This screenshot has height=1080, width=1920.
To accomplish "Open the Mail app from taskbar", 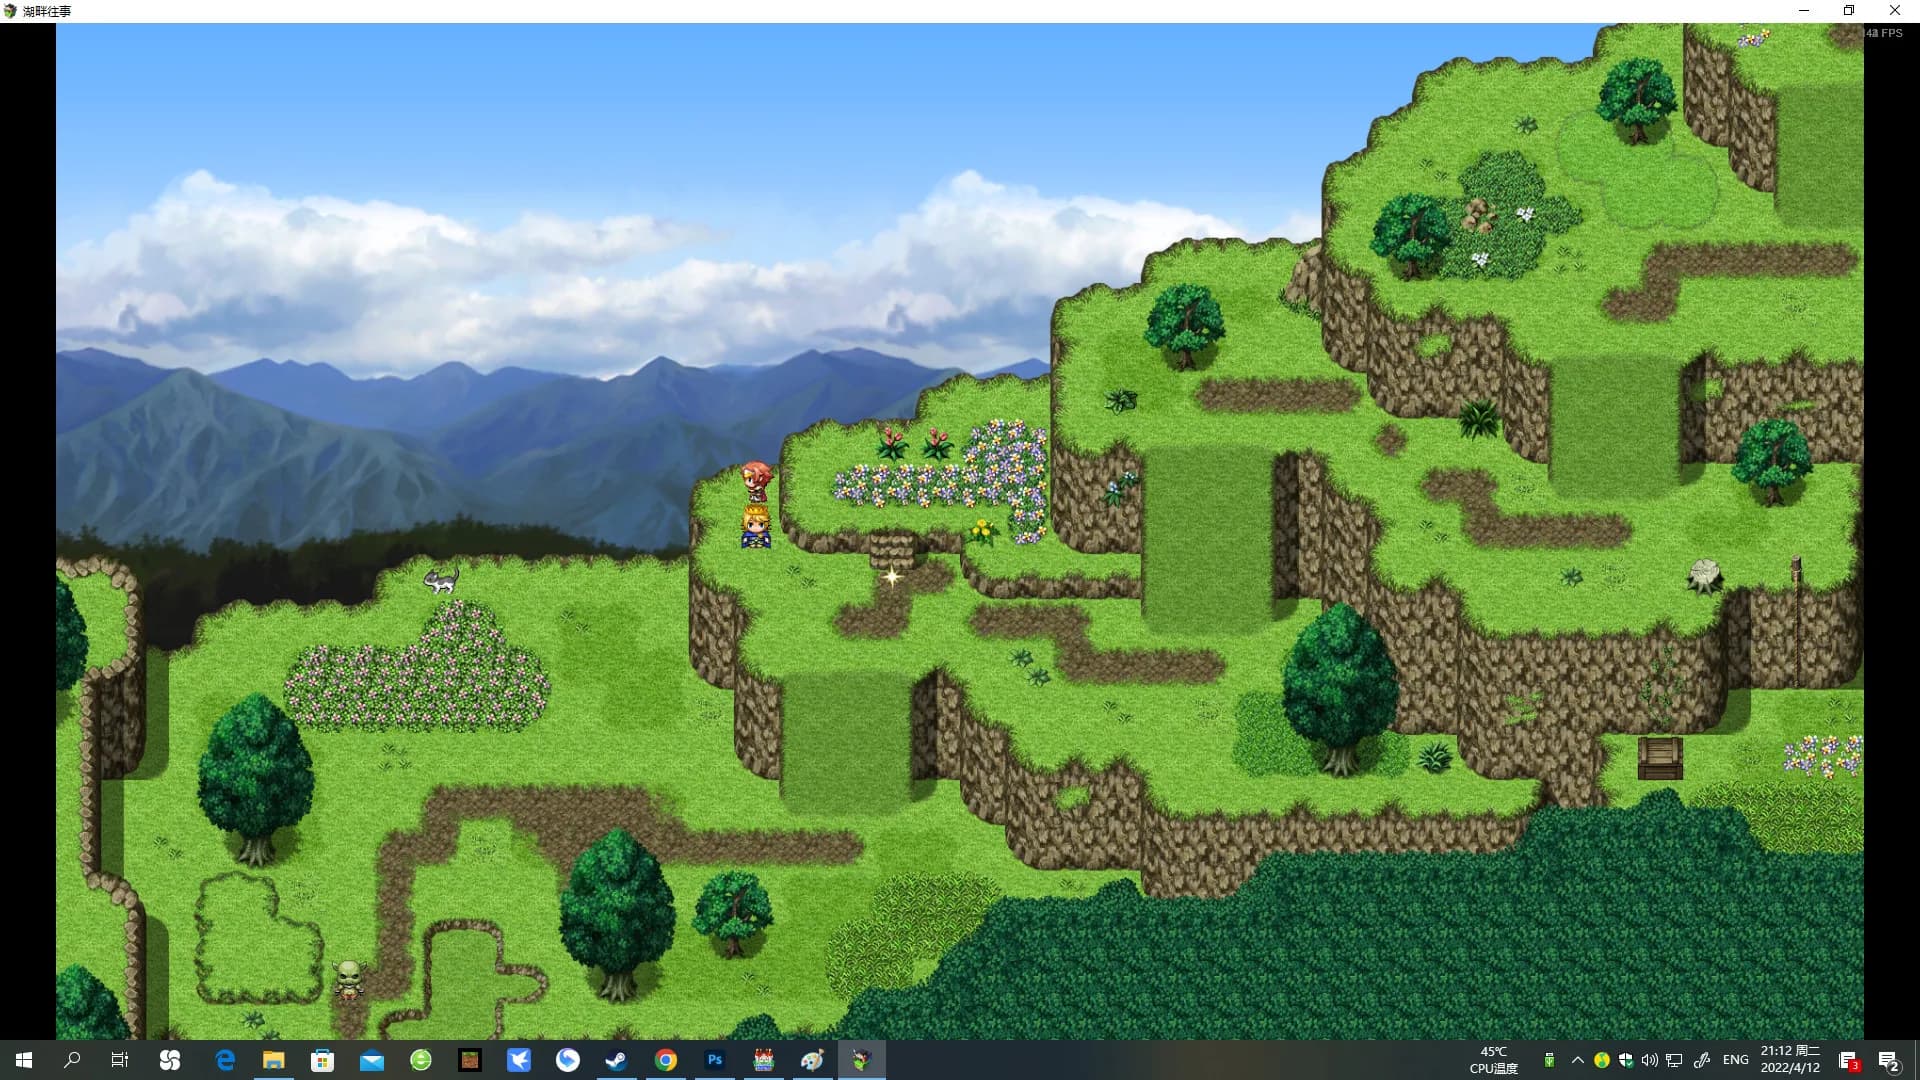I will (x=372, y=1060).
